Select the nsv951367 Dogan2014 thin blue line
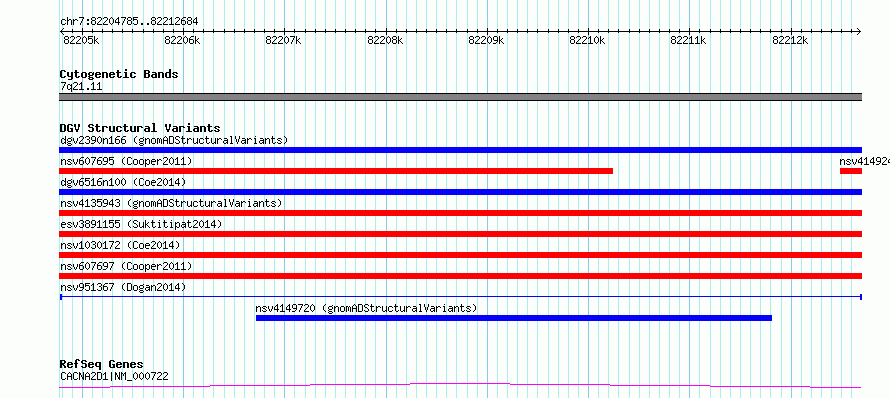This screenshot has width=890, height=398. coord(460,297)
